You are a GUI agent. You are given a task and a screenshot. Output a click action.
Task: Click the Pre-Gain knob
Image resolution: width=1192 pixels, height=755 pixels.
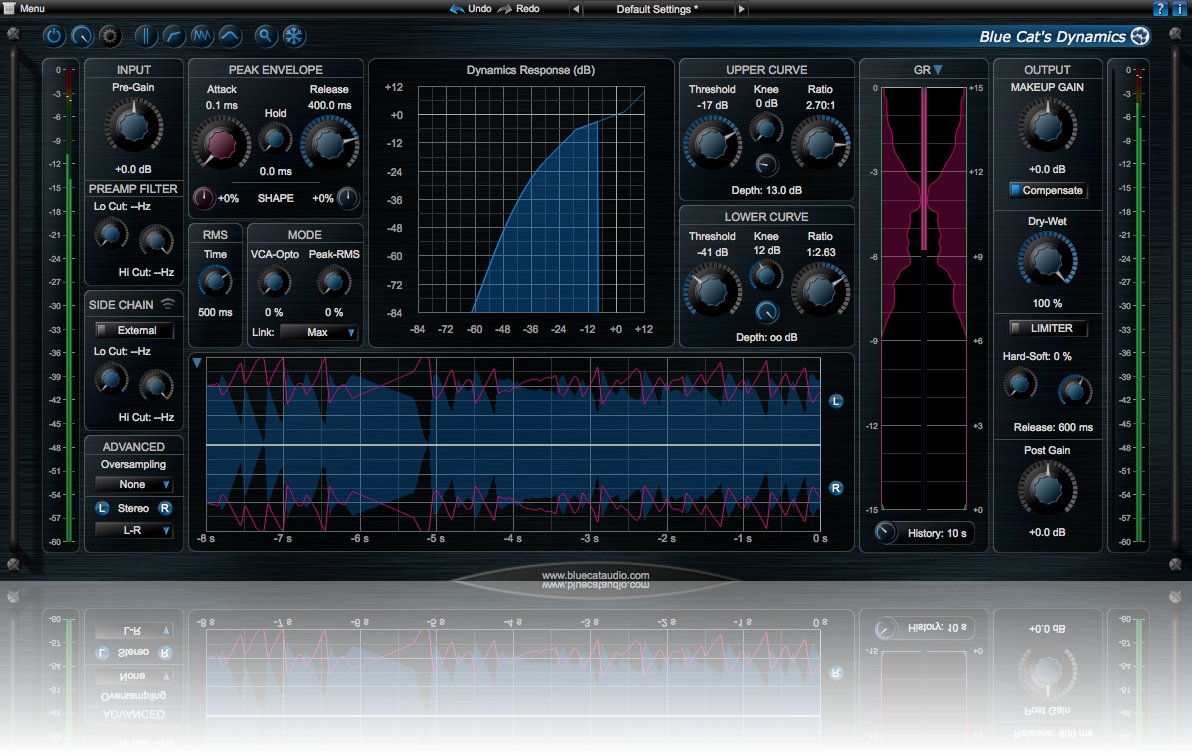133,127
